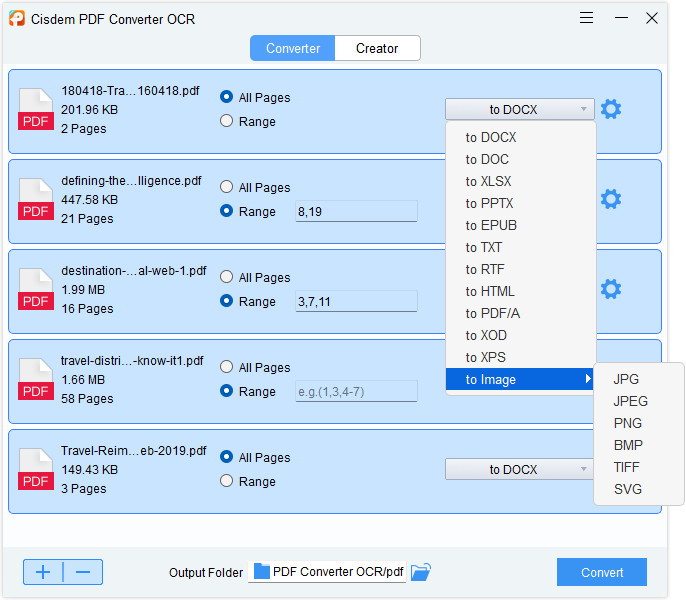Switch to the Converter tab
Image resolution: width=686 pixels, height=600 pixels.
point(293,48)
